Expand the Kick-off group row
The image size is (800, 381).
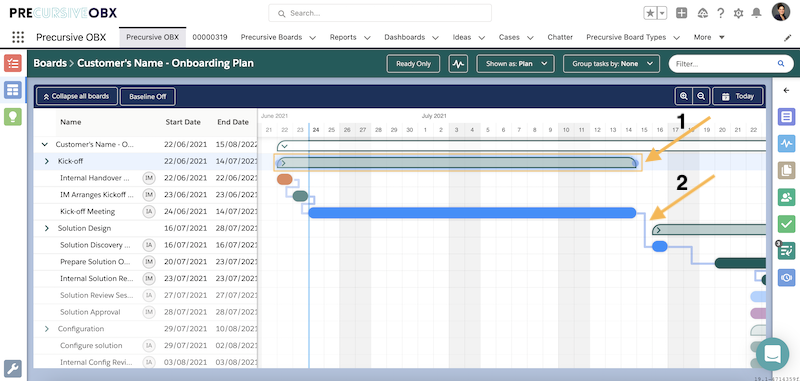click(46, 161)
